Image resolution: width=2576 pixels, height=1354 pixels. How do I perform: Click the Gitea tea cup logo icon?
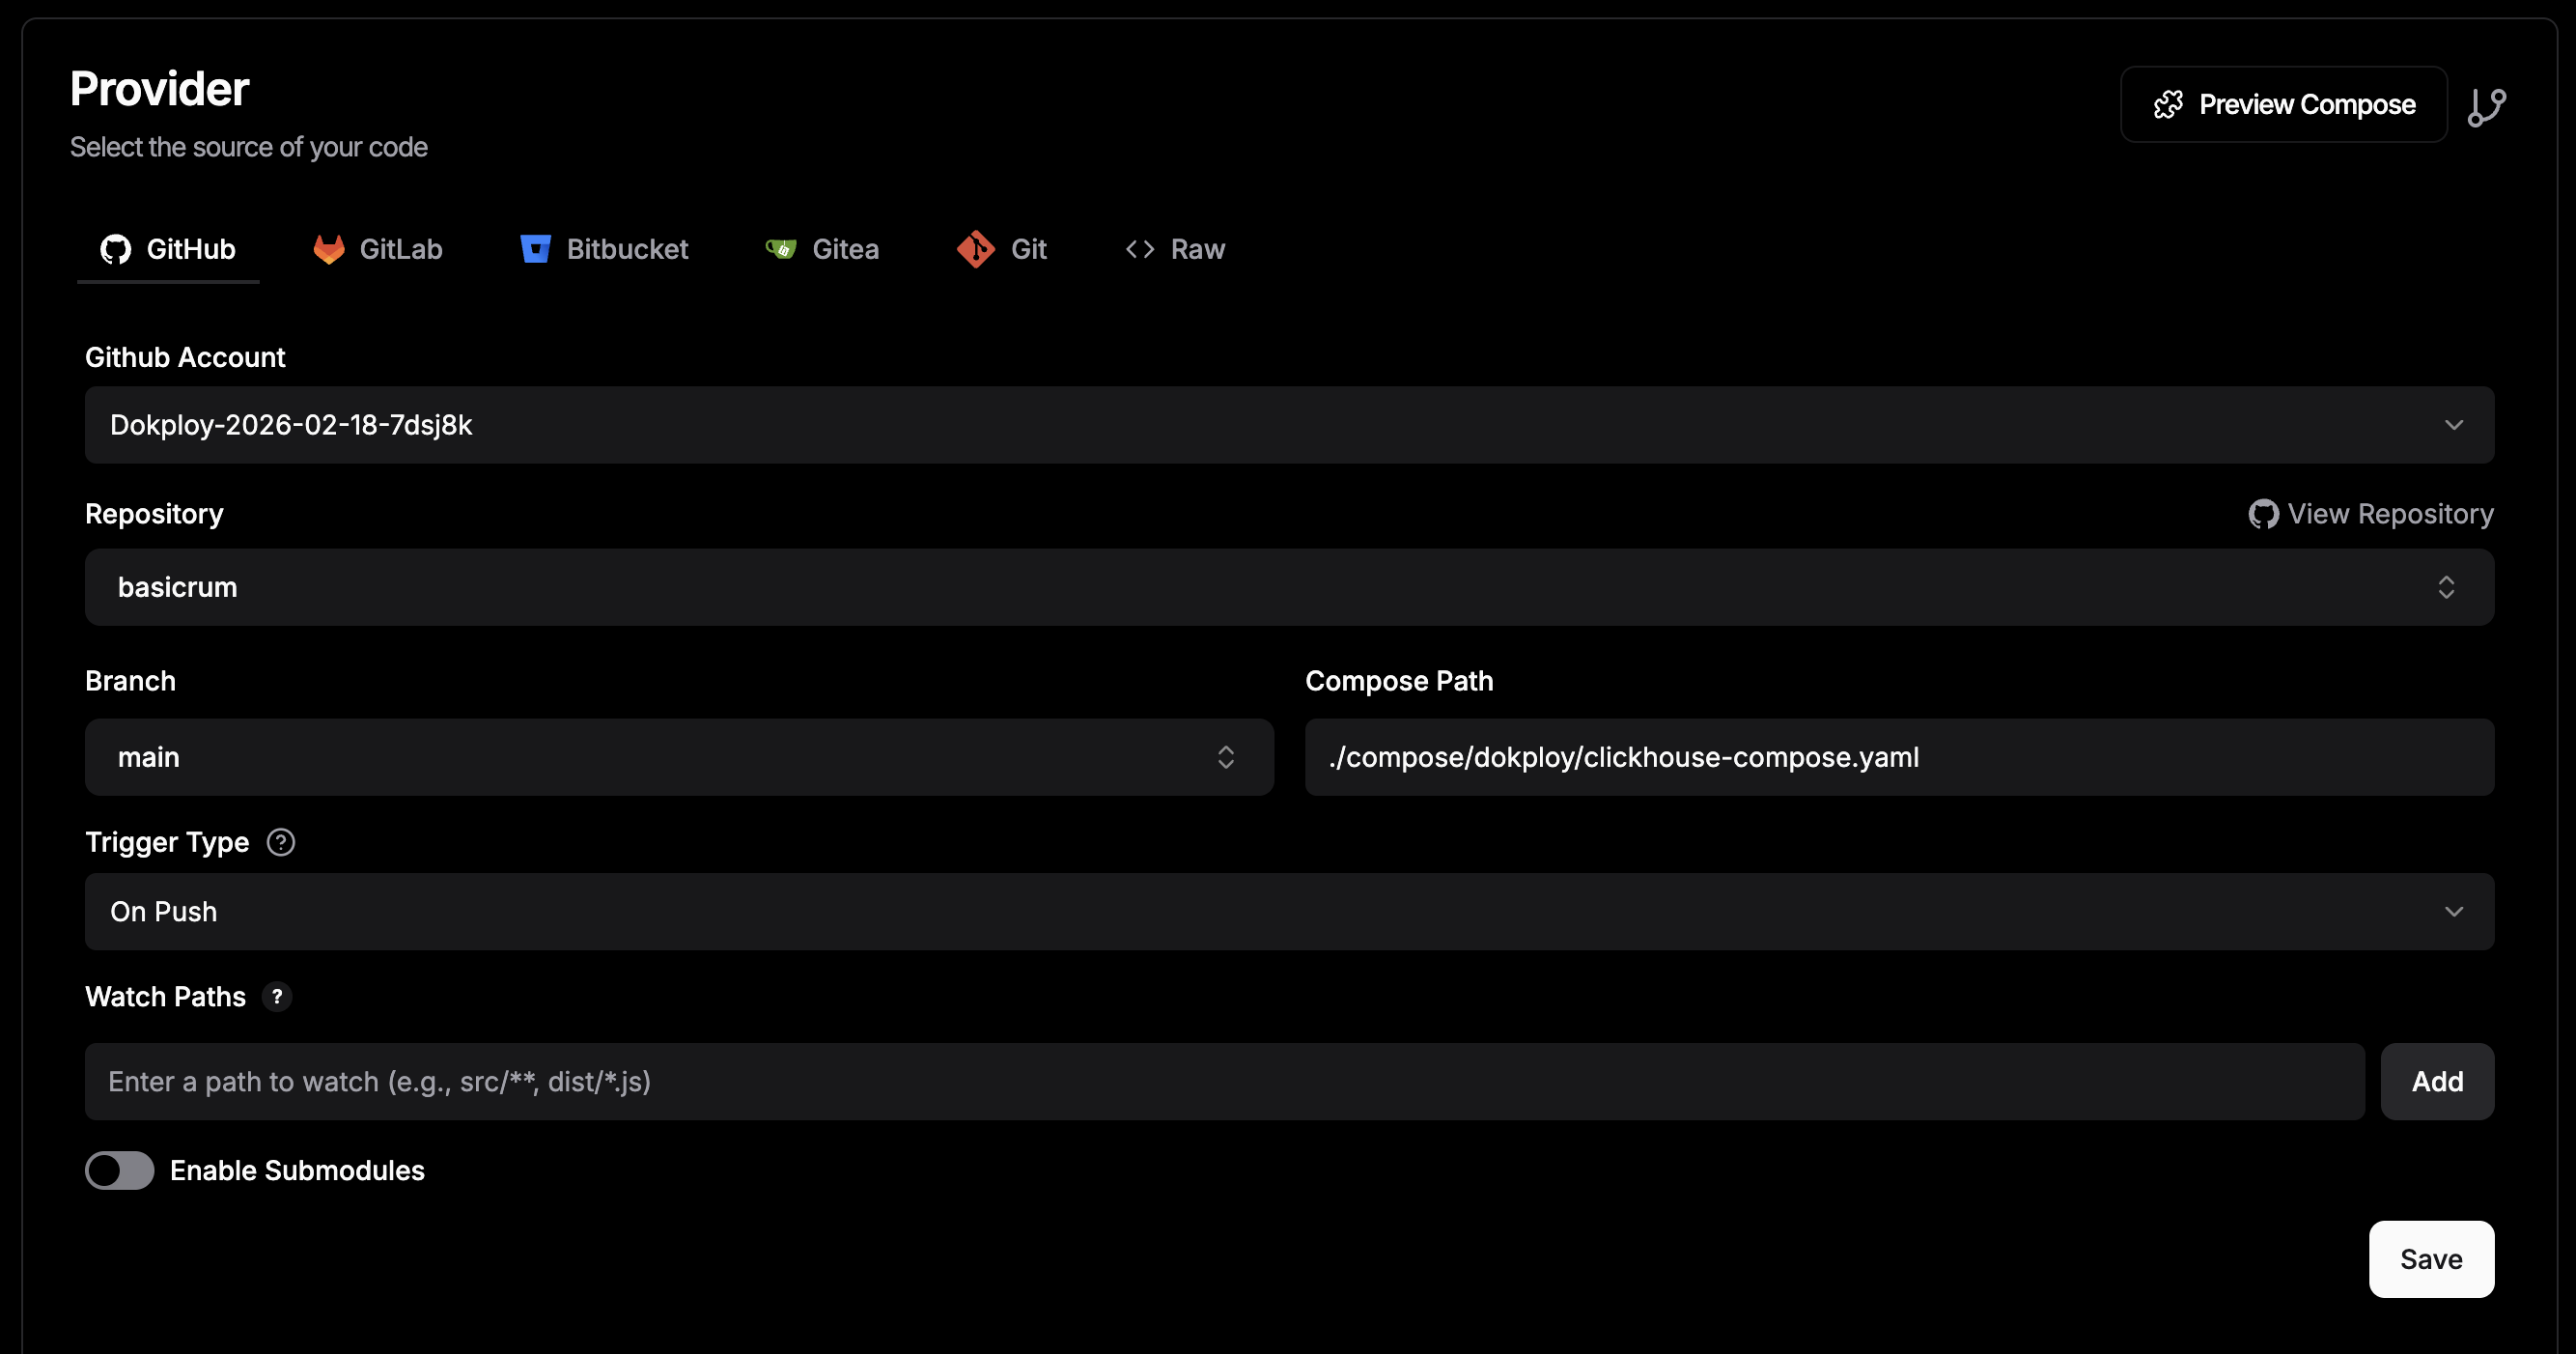tap(781, 249)
